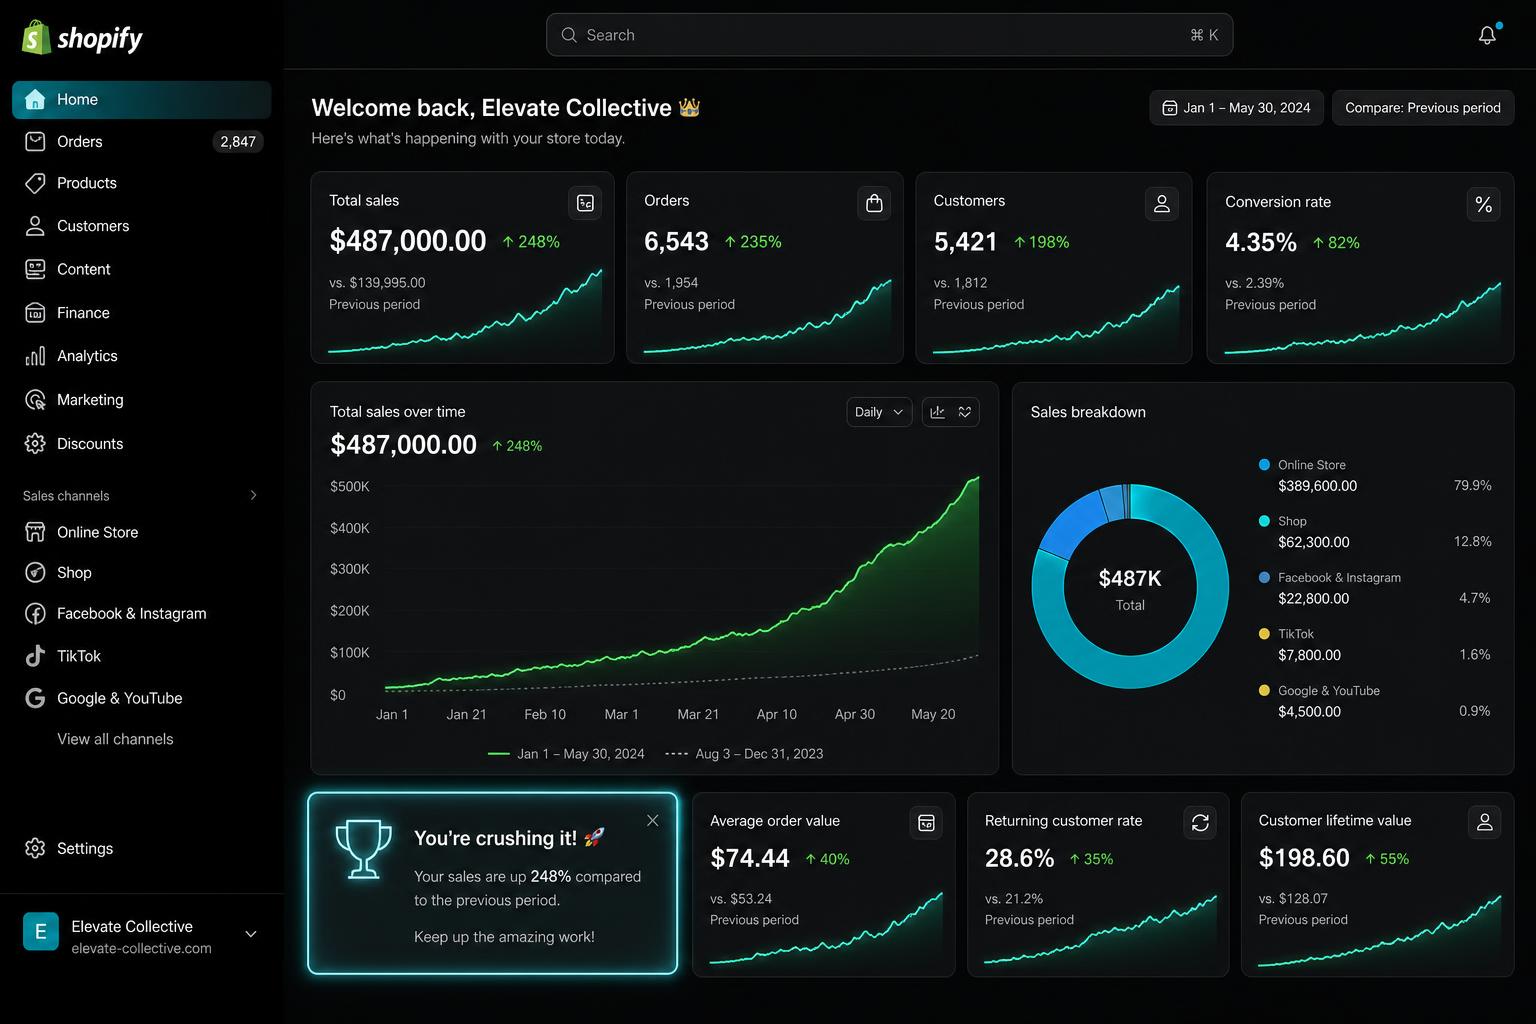Click the Total sales sparkline chart

point(465,311)
